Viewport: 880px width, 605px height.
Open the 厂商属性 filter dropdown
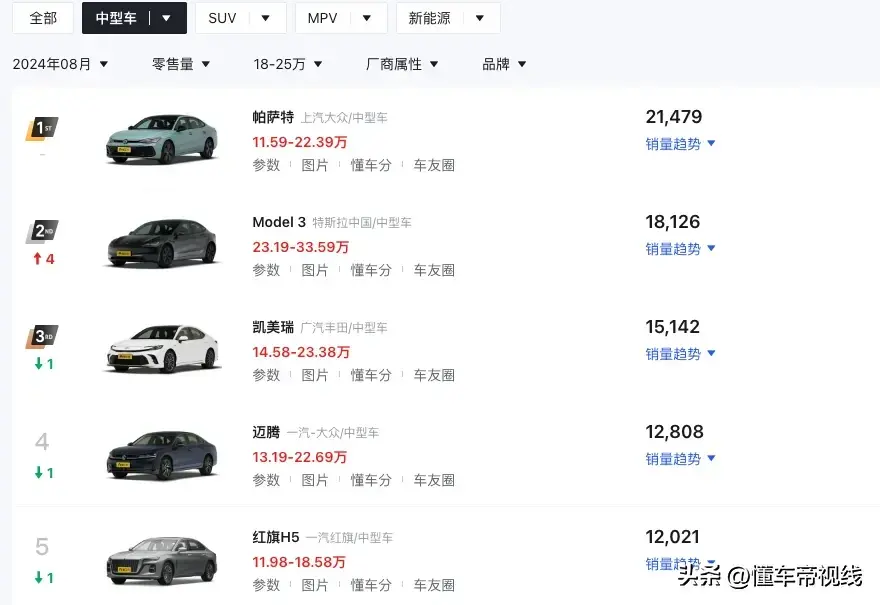(x=403, y=63)
